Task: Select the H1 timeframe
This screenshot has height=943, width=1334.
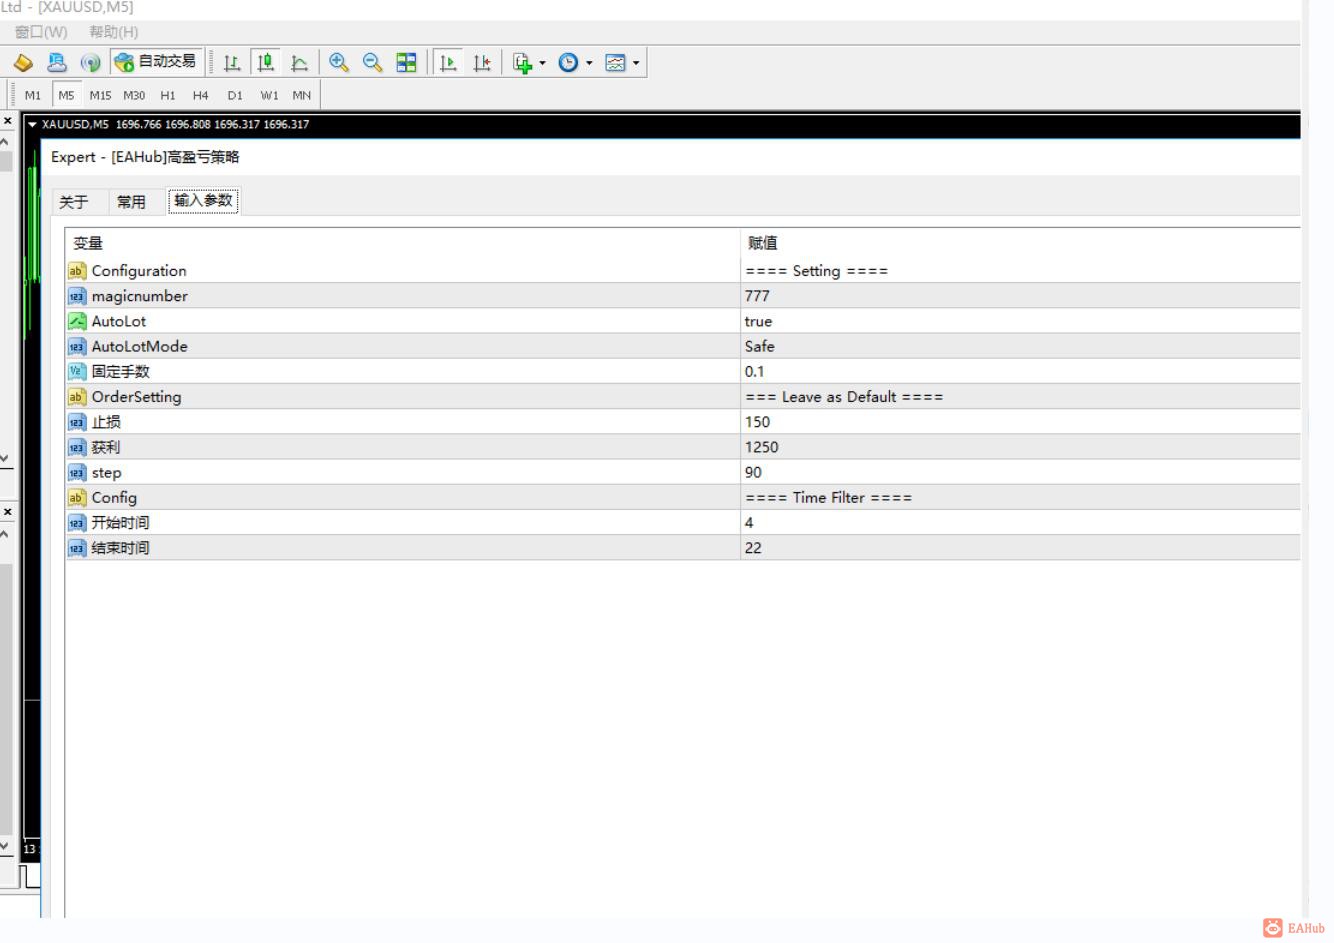Action: pos(168,95)
